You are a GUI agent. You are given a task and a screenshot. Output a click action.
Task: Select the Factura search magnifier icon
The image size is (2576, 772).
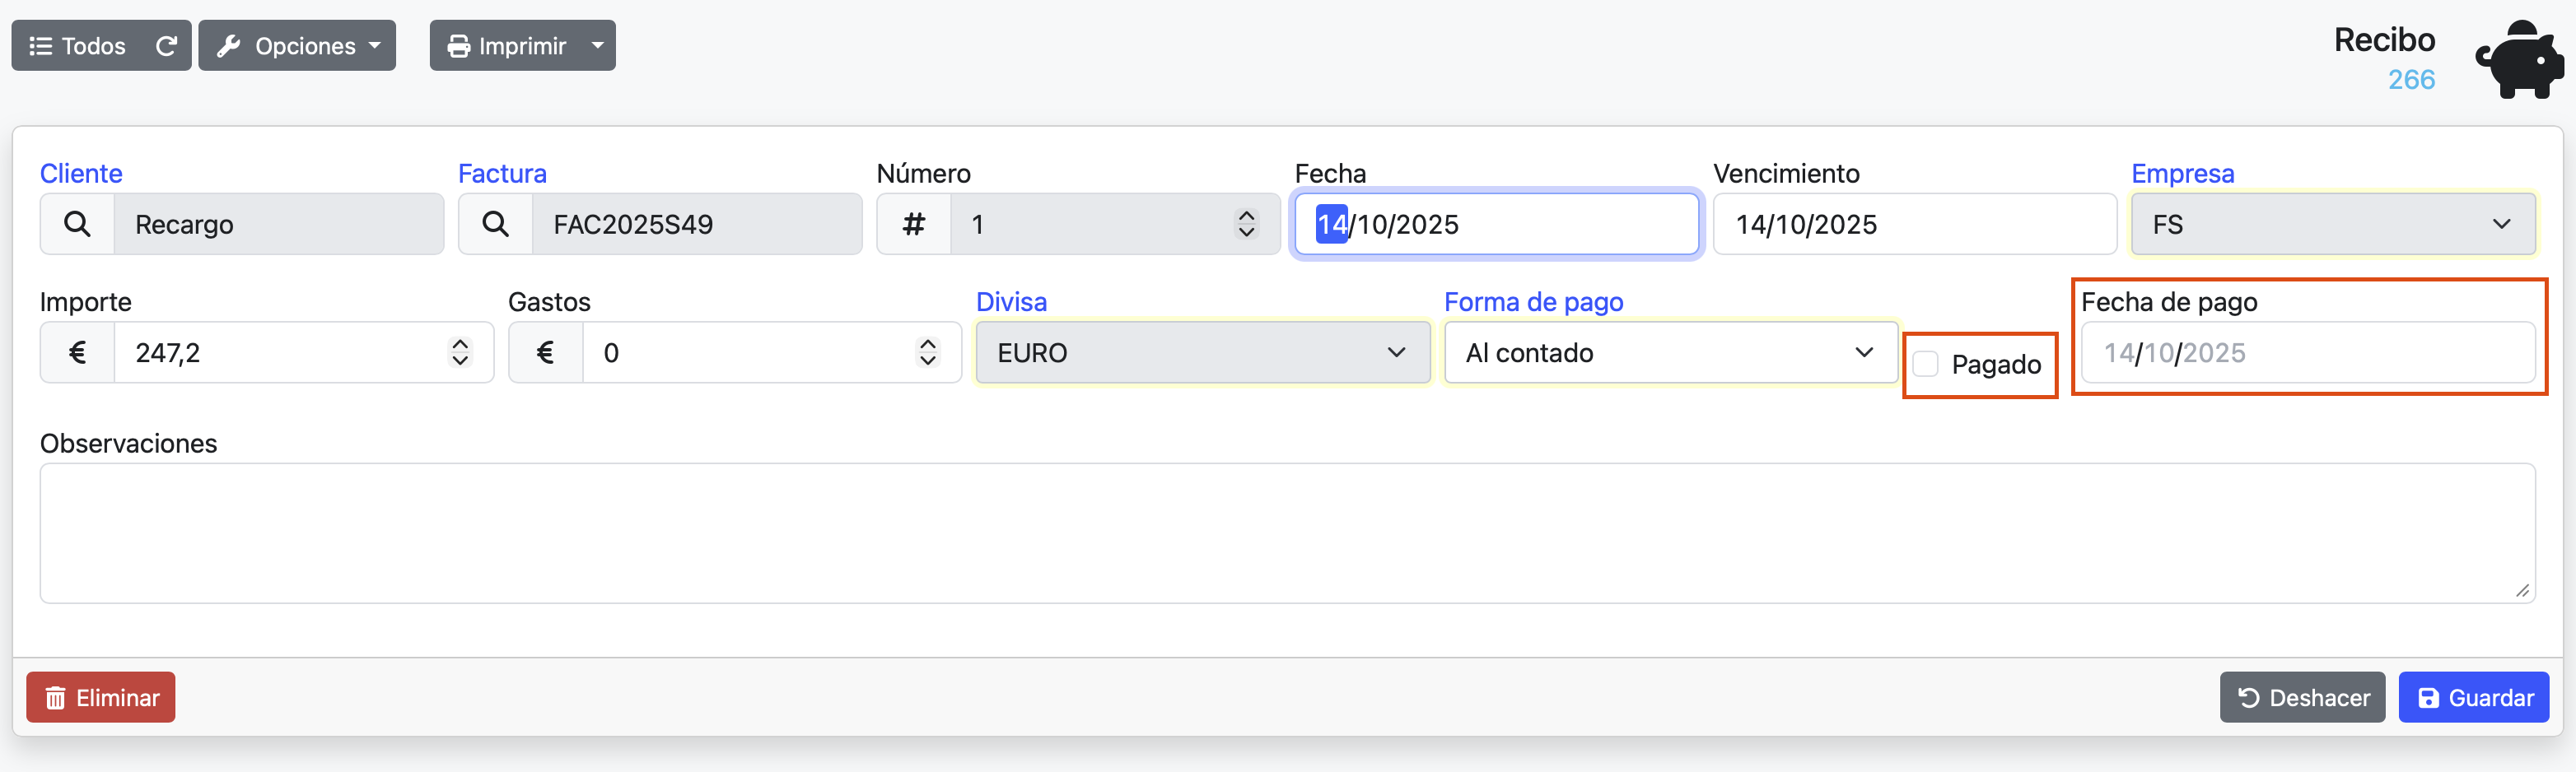point(495,224)
